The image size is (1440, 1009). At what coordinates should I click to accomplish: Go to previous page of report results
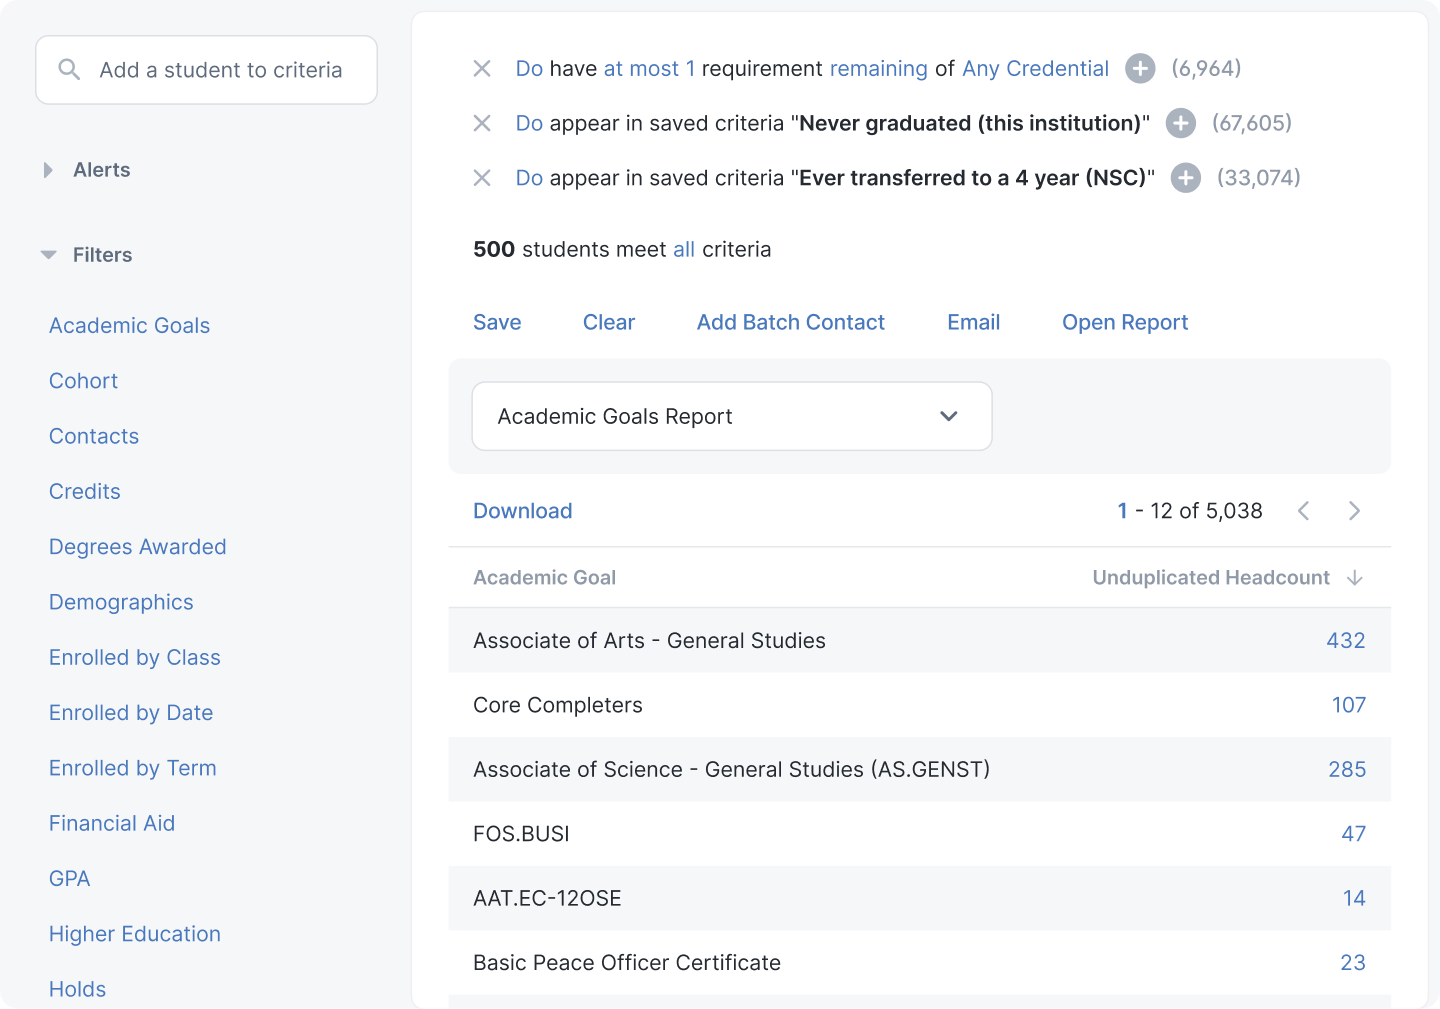[1304, 511]
